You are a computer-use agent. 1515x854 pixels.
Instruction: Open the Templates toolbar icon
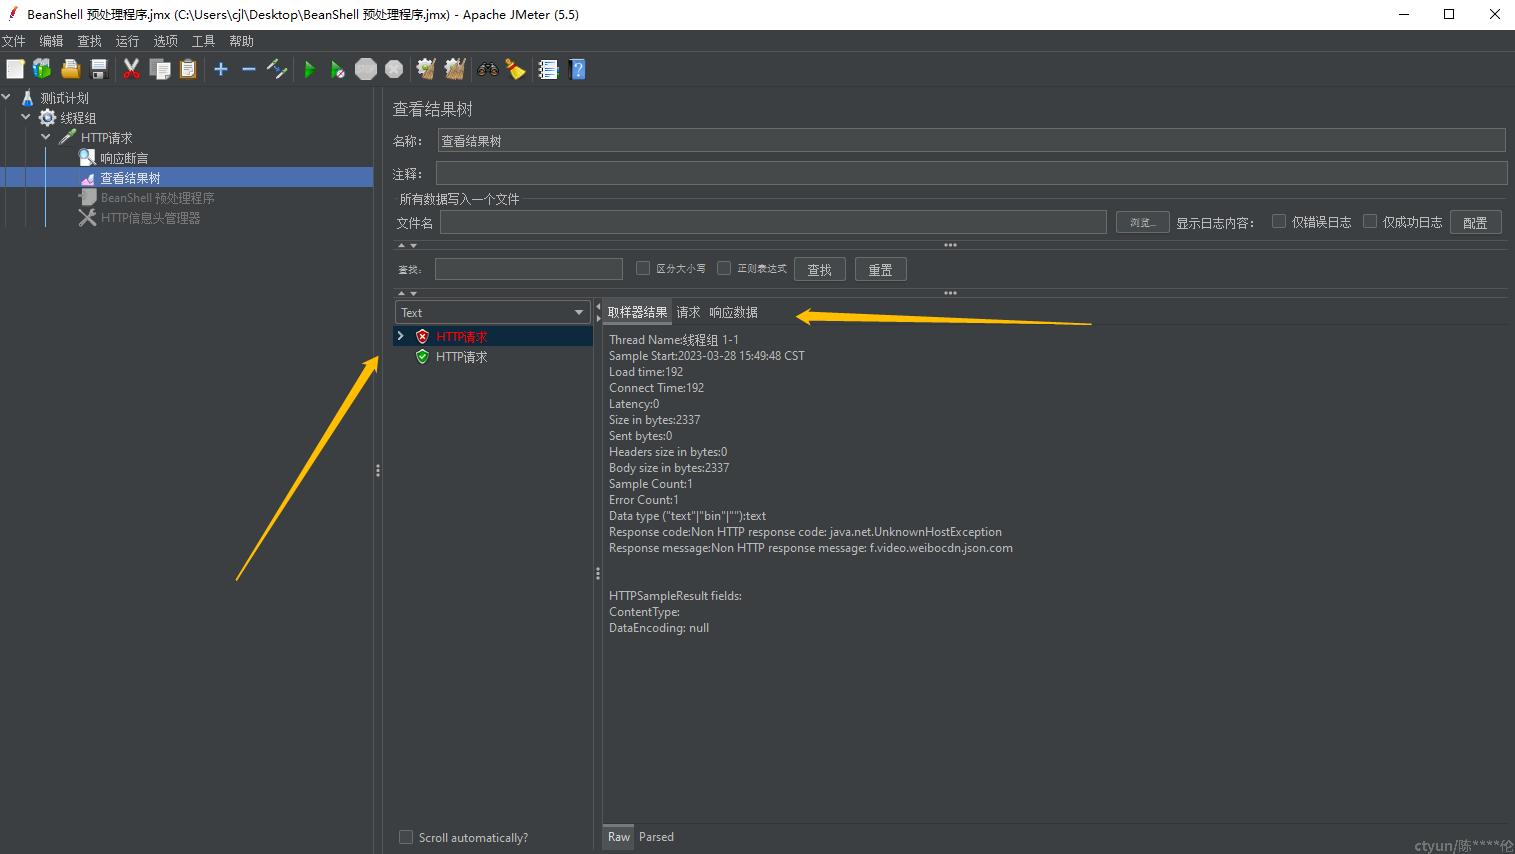pyautogui.click(x=42, y=69)
